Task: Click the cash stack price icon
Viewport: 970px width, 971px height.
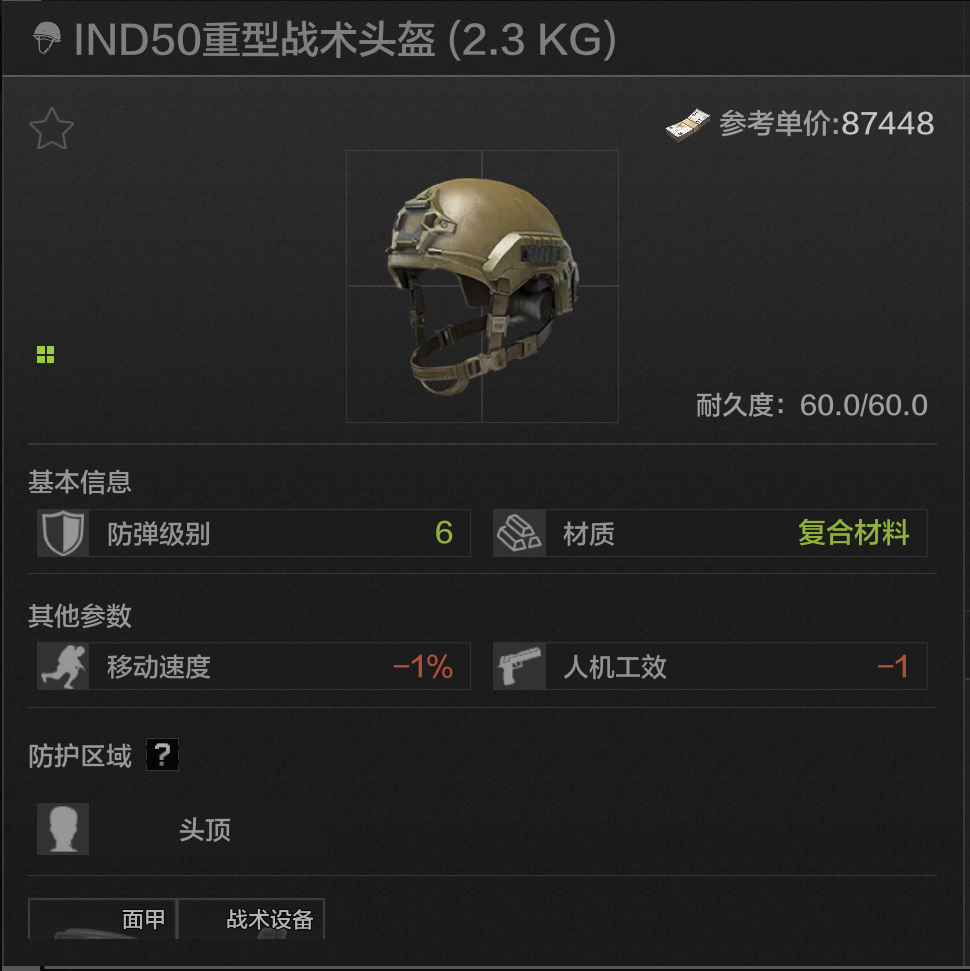Action: click(x=688, y=125)
